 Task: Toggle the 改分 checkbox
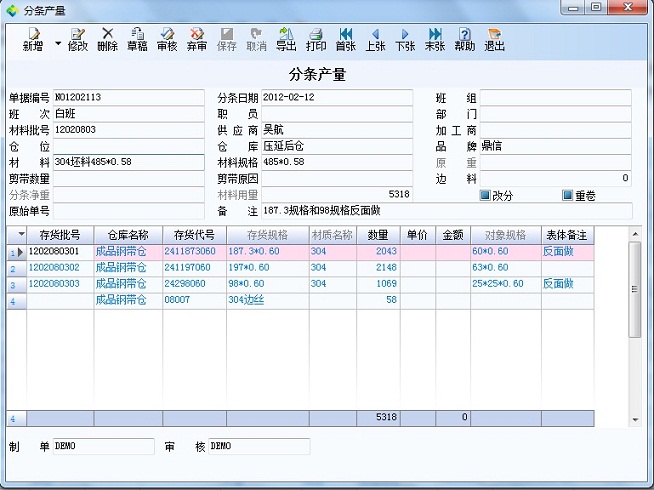click(x=486, y=195)
